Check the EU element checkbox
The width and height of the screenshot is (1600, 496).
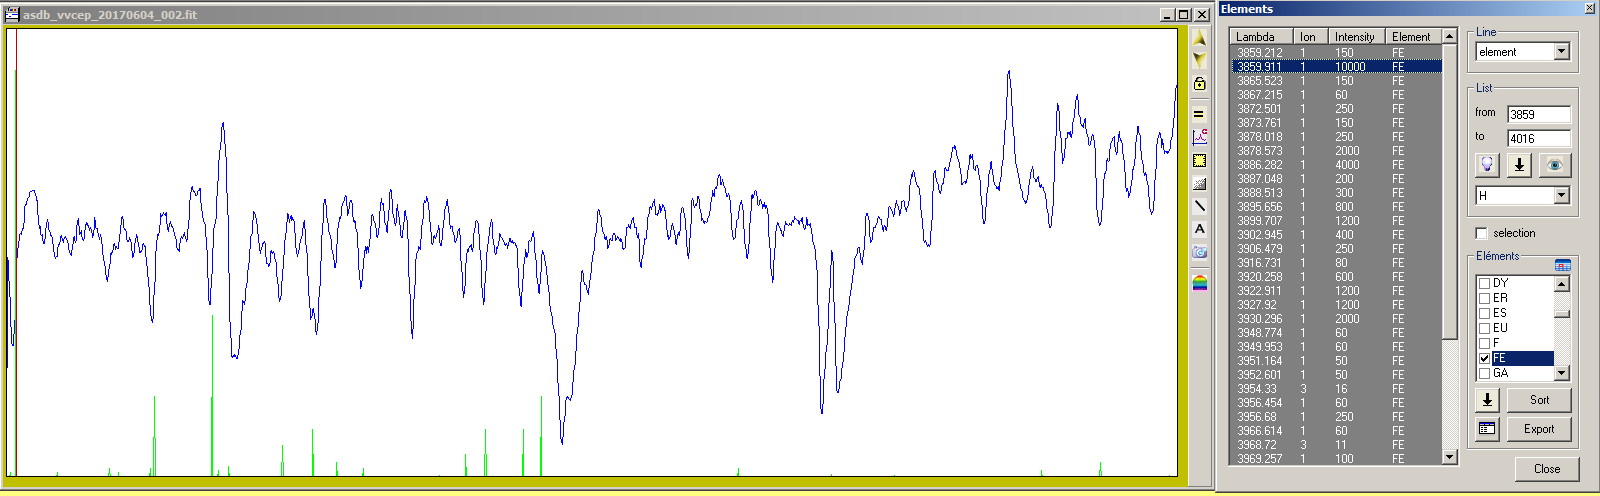tap(1484, 328)
